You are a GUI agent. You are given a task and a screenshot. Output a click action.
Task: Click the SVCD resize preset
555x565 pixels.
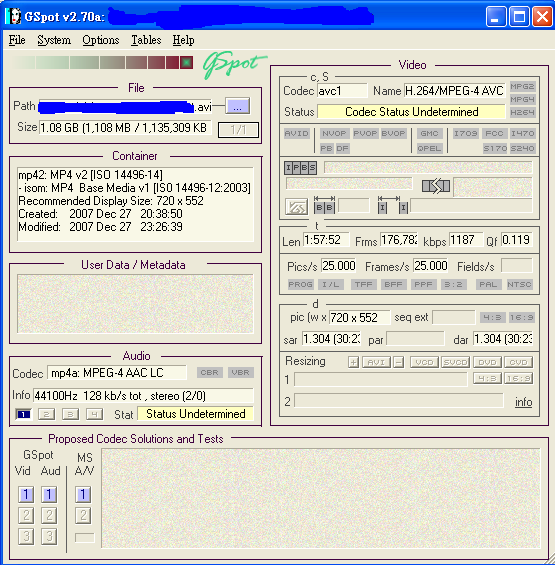(456, 362)
